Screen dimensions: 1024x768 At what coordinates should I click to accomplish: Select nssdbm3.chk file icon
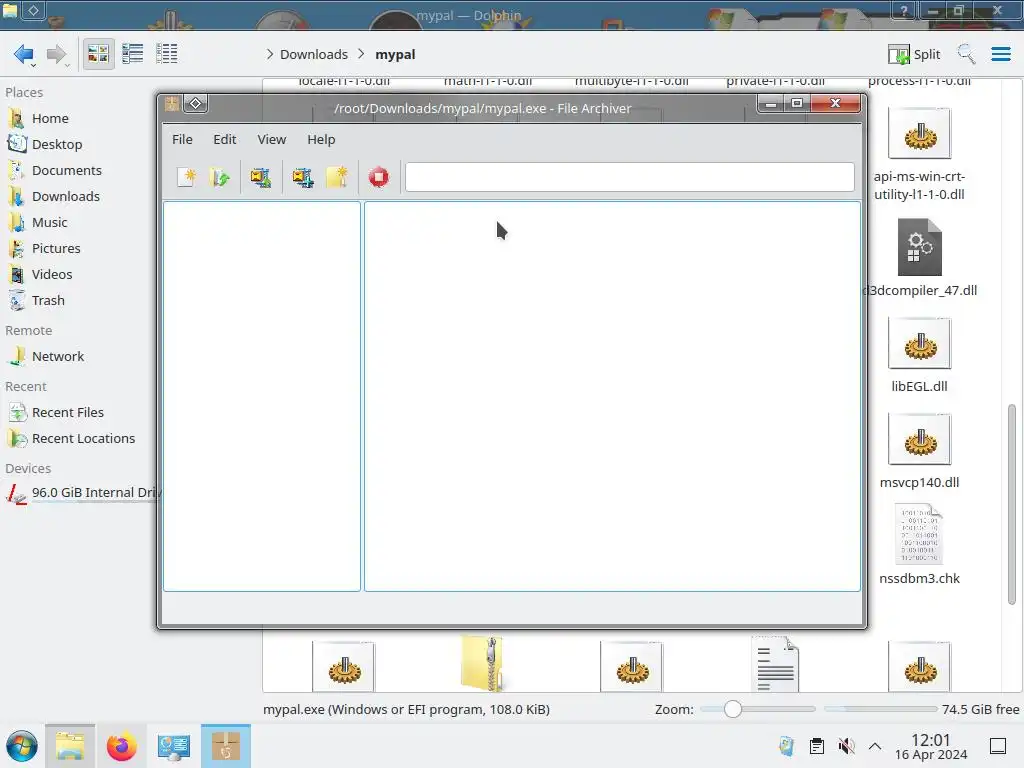(x=920, y=535)
